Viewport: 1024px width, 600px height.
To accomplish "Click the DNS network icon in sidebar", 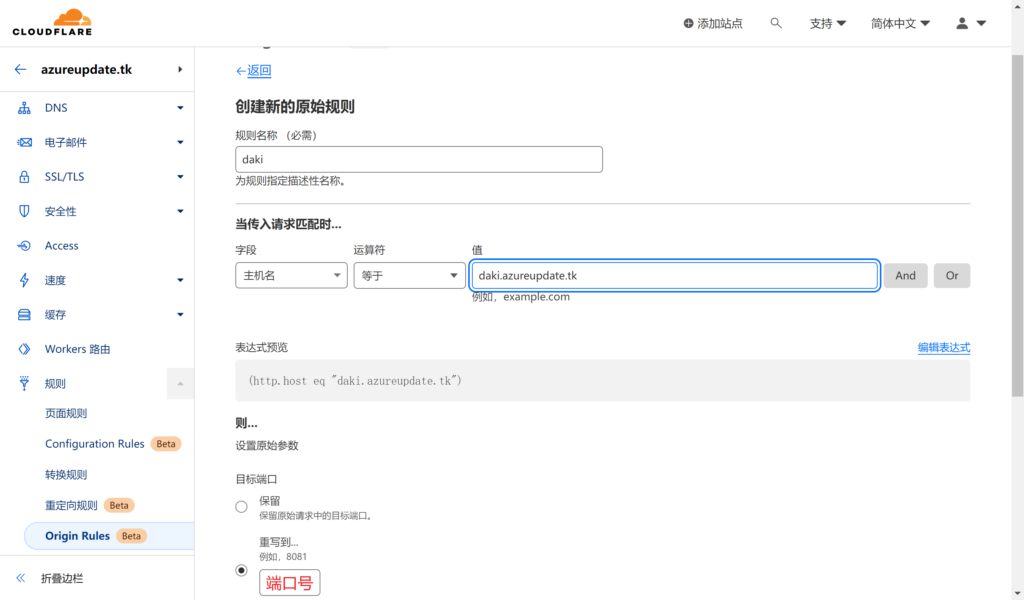I will point(24,108).
